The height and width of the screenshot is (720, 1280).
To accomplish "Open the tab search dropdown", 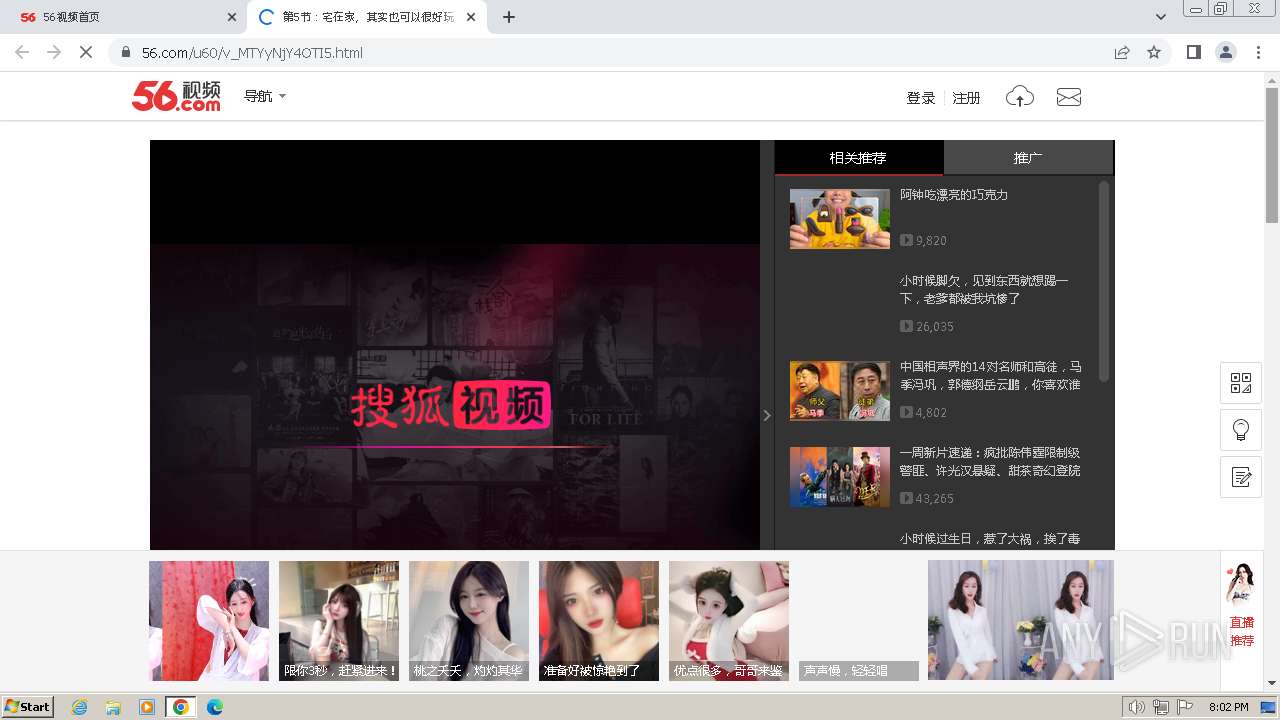I will [x=1161, y=17].
